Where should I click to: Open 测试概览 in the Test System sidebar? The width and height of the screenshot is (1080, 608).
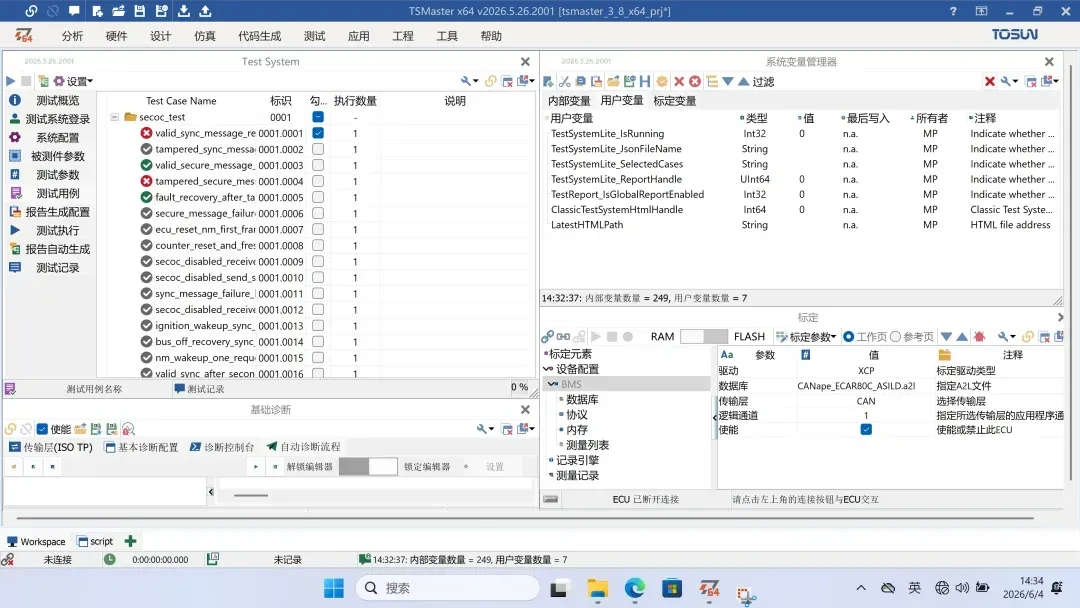click(x=58, y=101)
